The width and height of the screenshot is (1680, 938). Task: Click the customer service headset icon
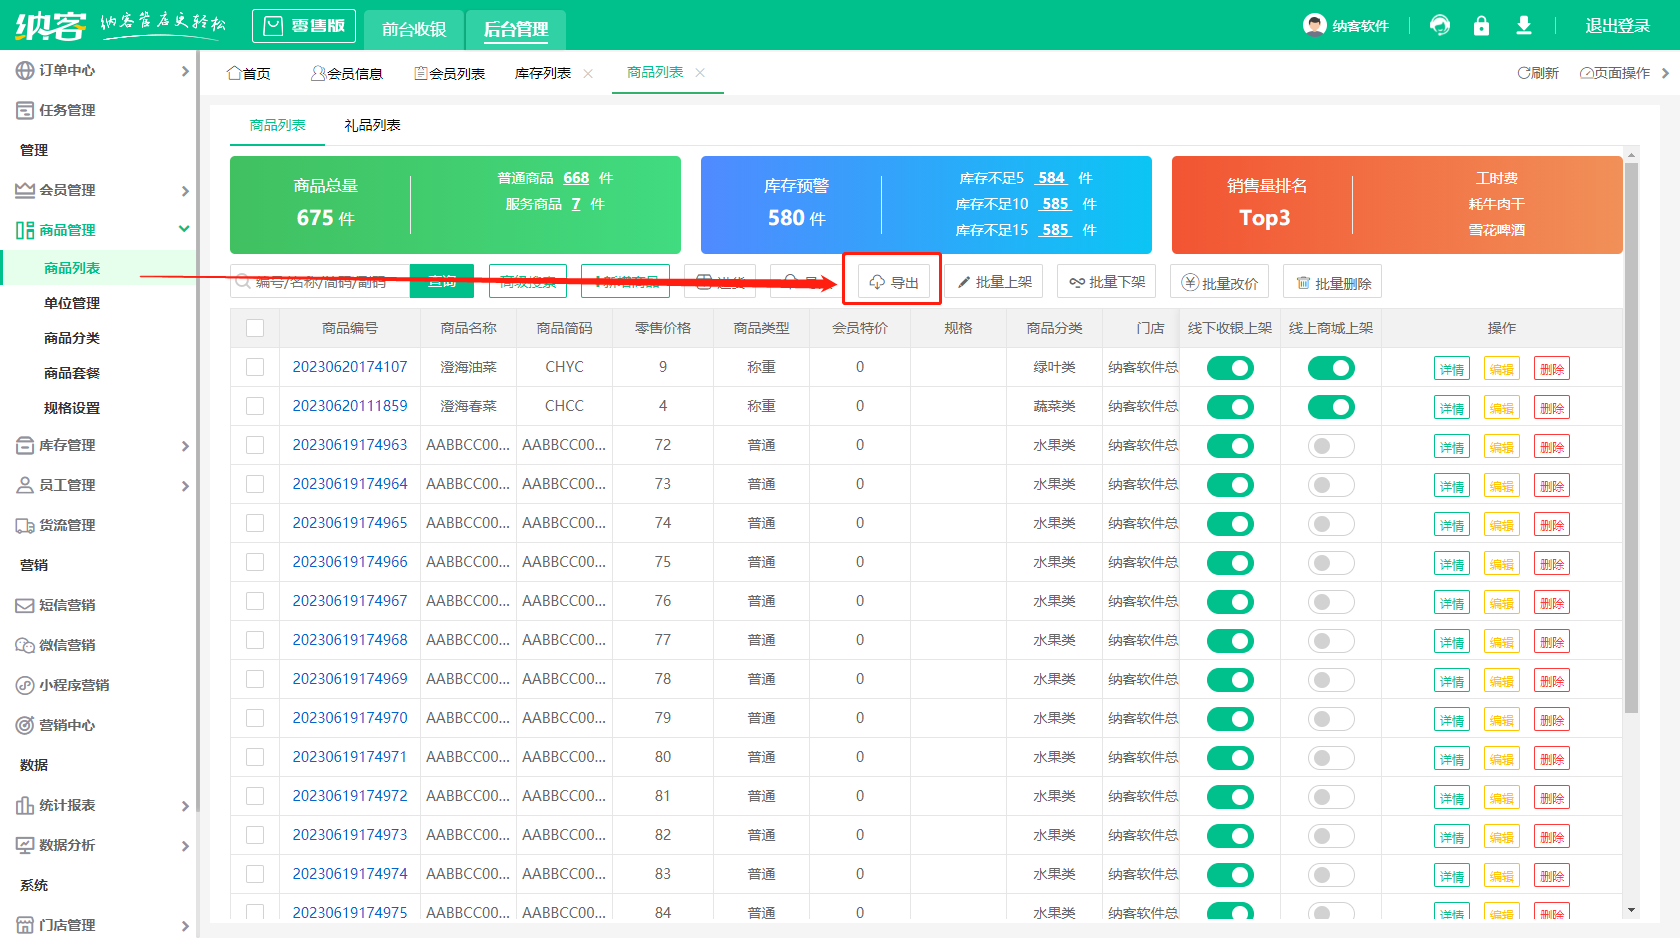pyautogui.click(x=1440, y=26)
